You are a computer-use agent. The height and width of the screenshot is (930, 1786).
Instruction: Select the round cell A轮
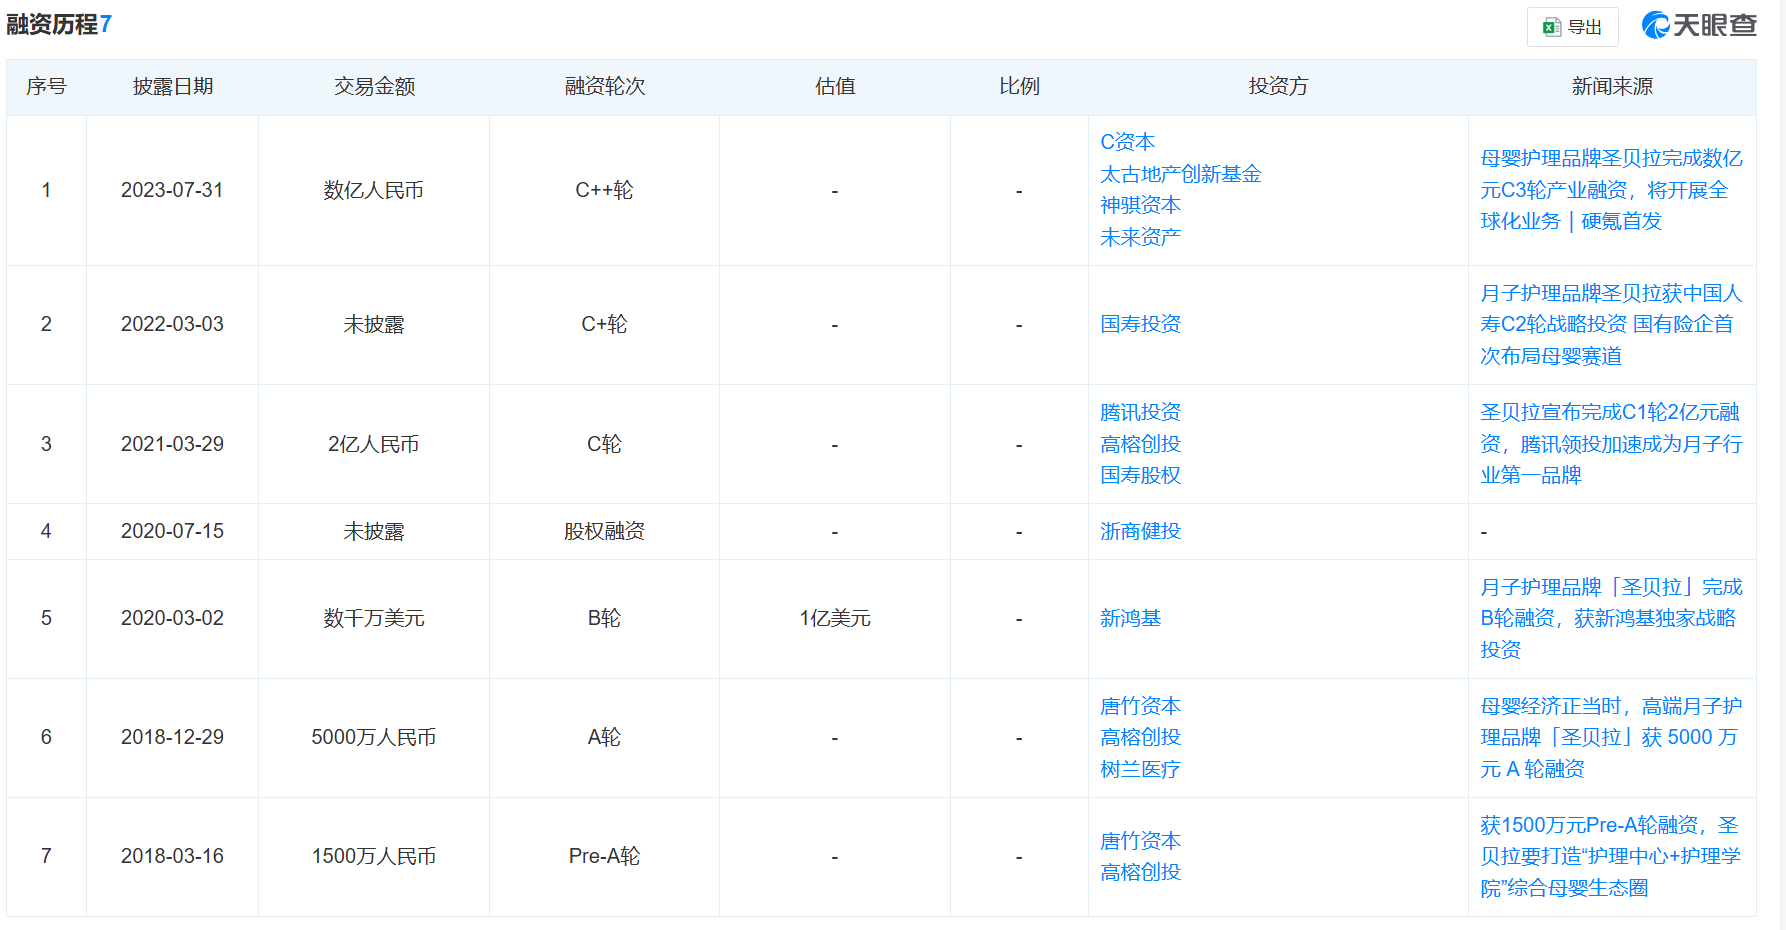604,737
